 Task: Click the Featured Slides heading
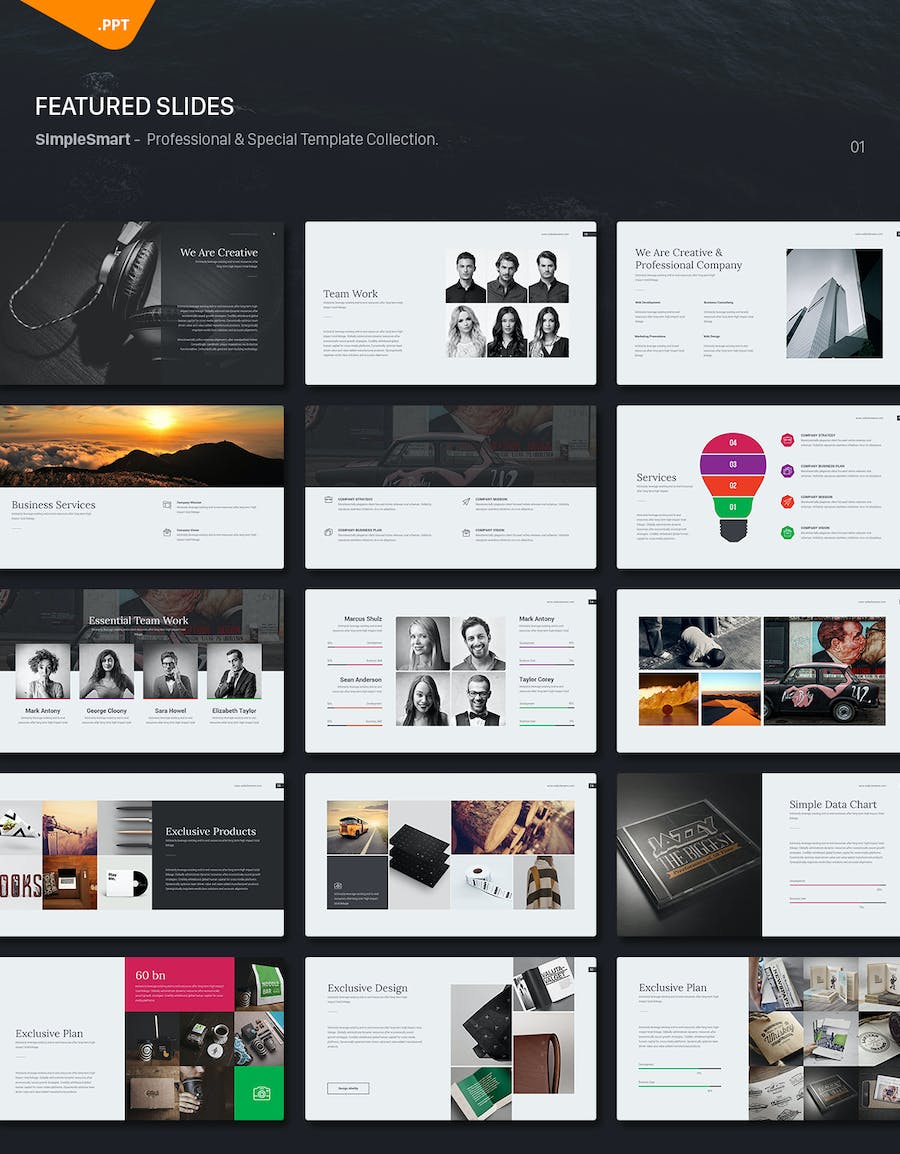(x=134, y=106)
